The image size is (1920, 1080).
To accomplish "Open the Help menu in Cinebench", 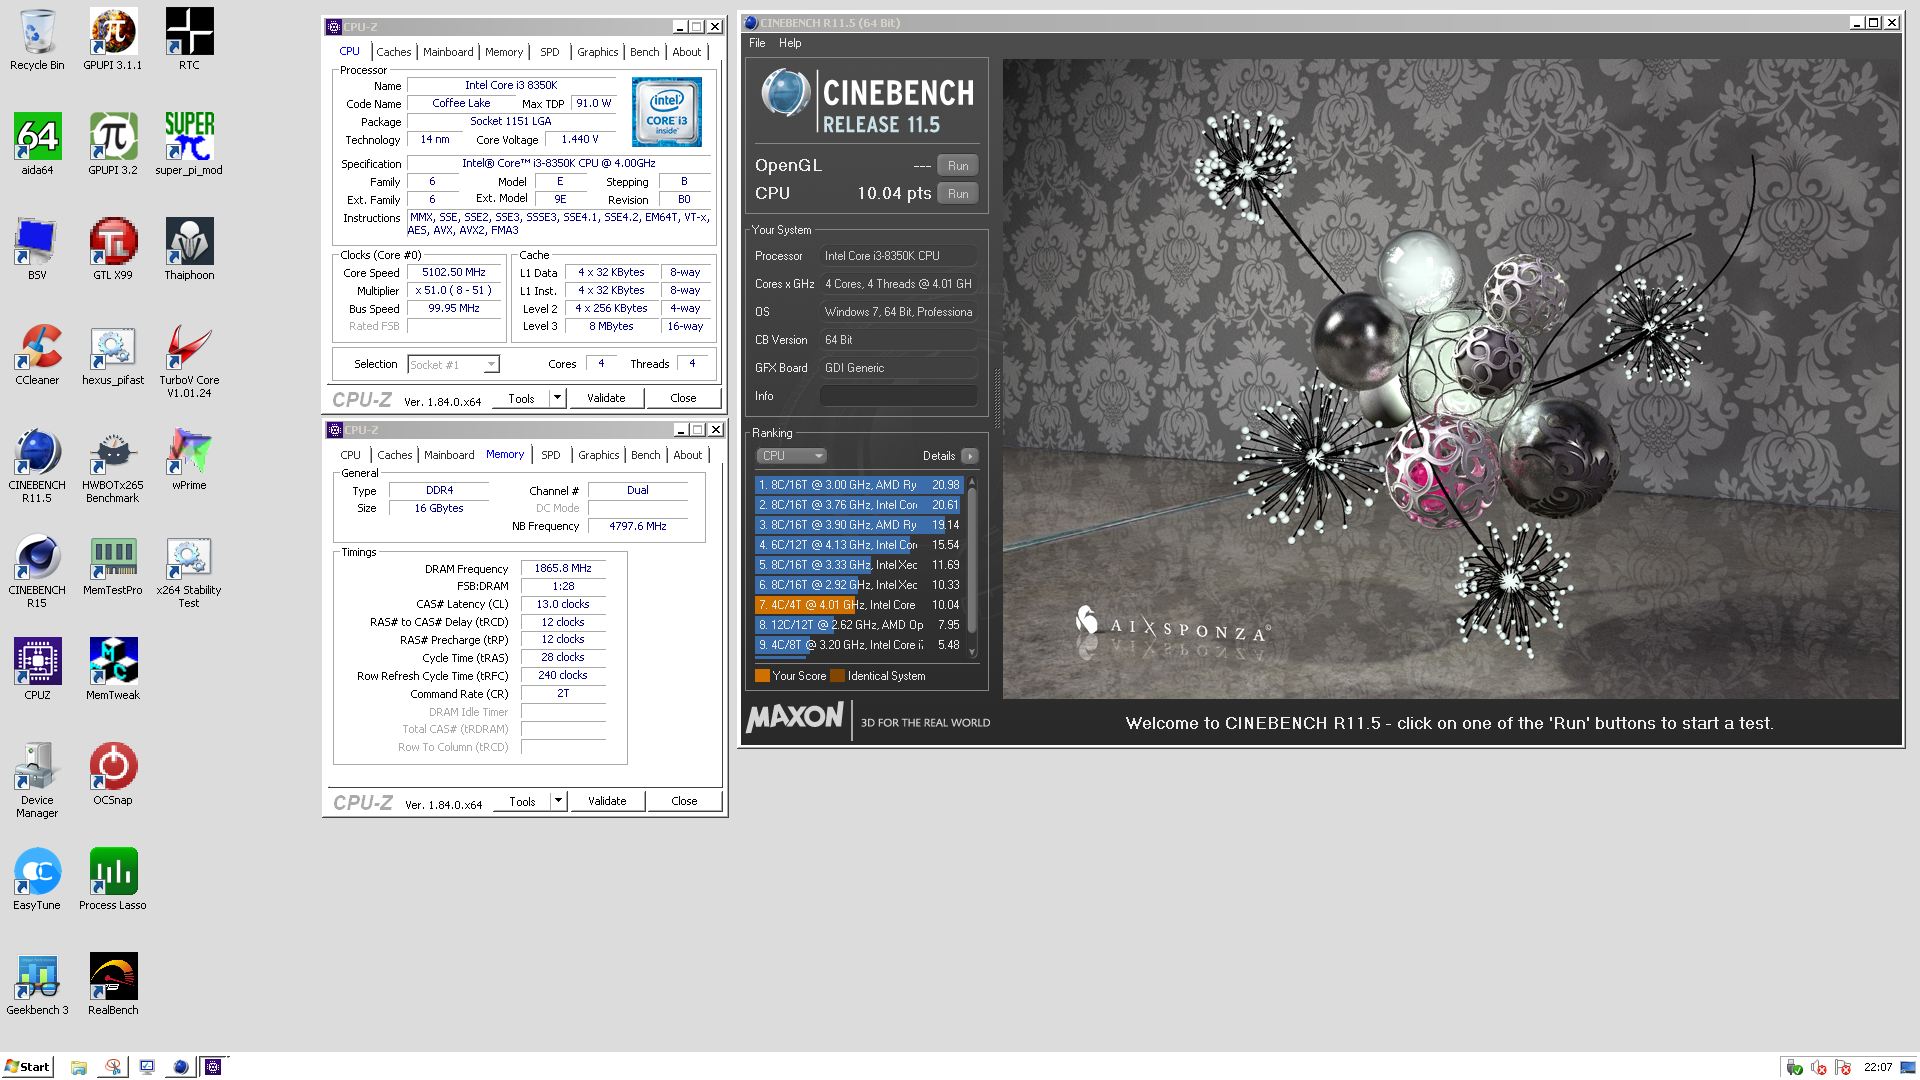I will [790, 43].
